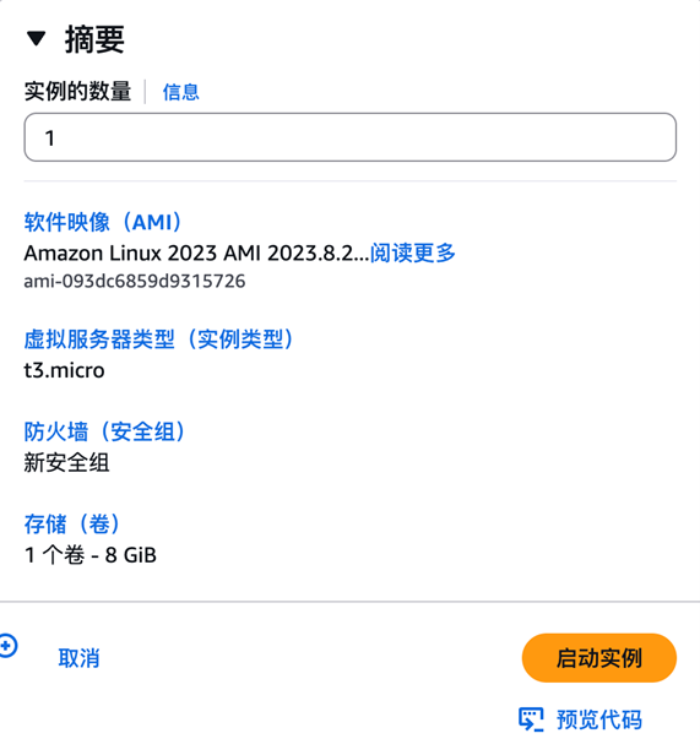
Task: Select the ami-093dc6859d9315726 ID text
Action: [134, 281]
